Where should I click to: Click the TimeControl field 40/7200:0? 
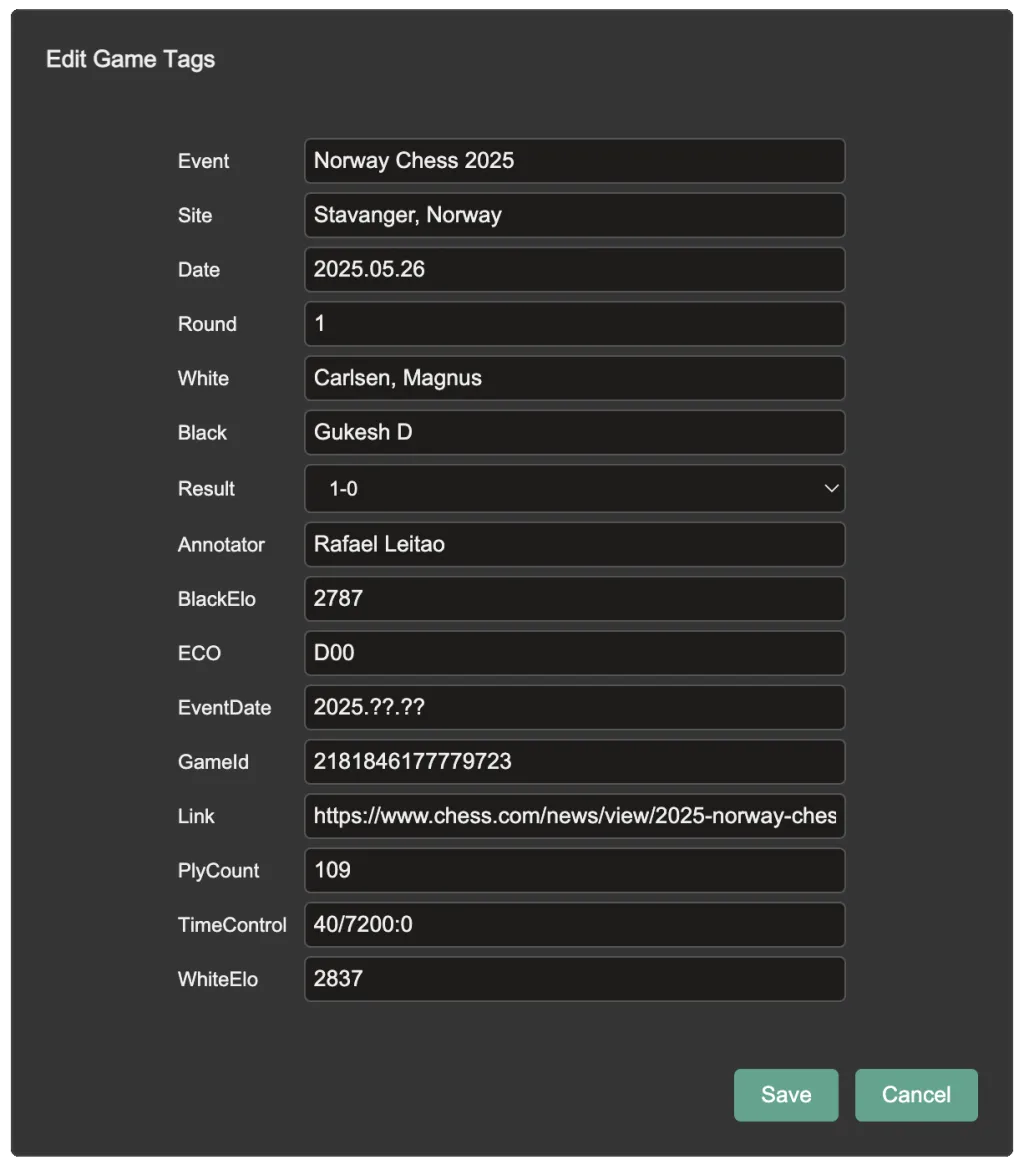tap(574, 925)
